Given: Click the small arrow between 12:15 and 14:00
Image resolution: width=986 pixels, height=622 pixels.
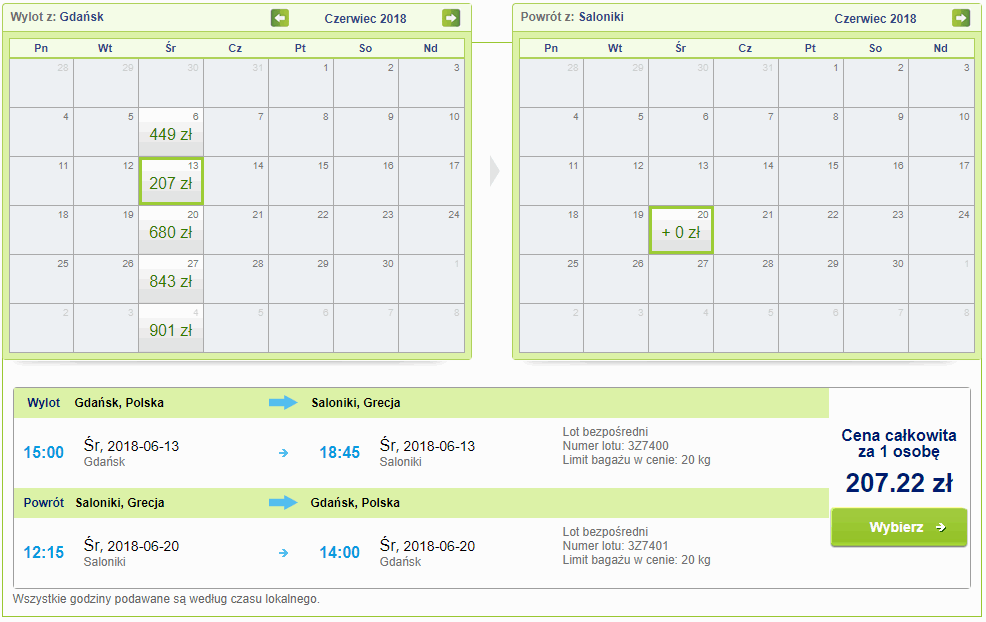Looking at the screenshot, I should (x=283, y=552).
